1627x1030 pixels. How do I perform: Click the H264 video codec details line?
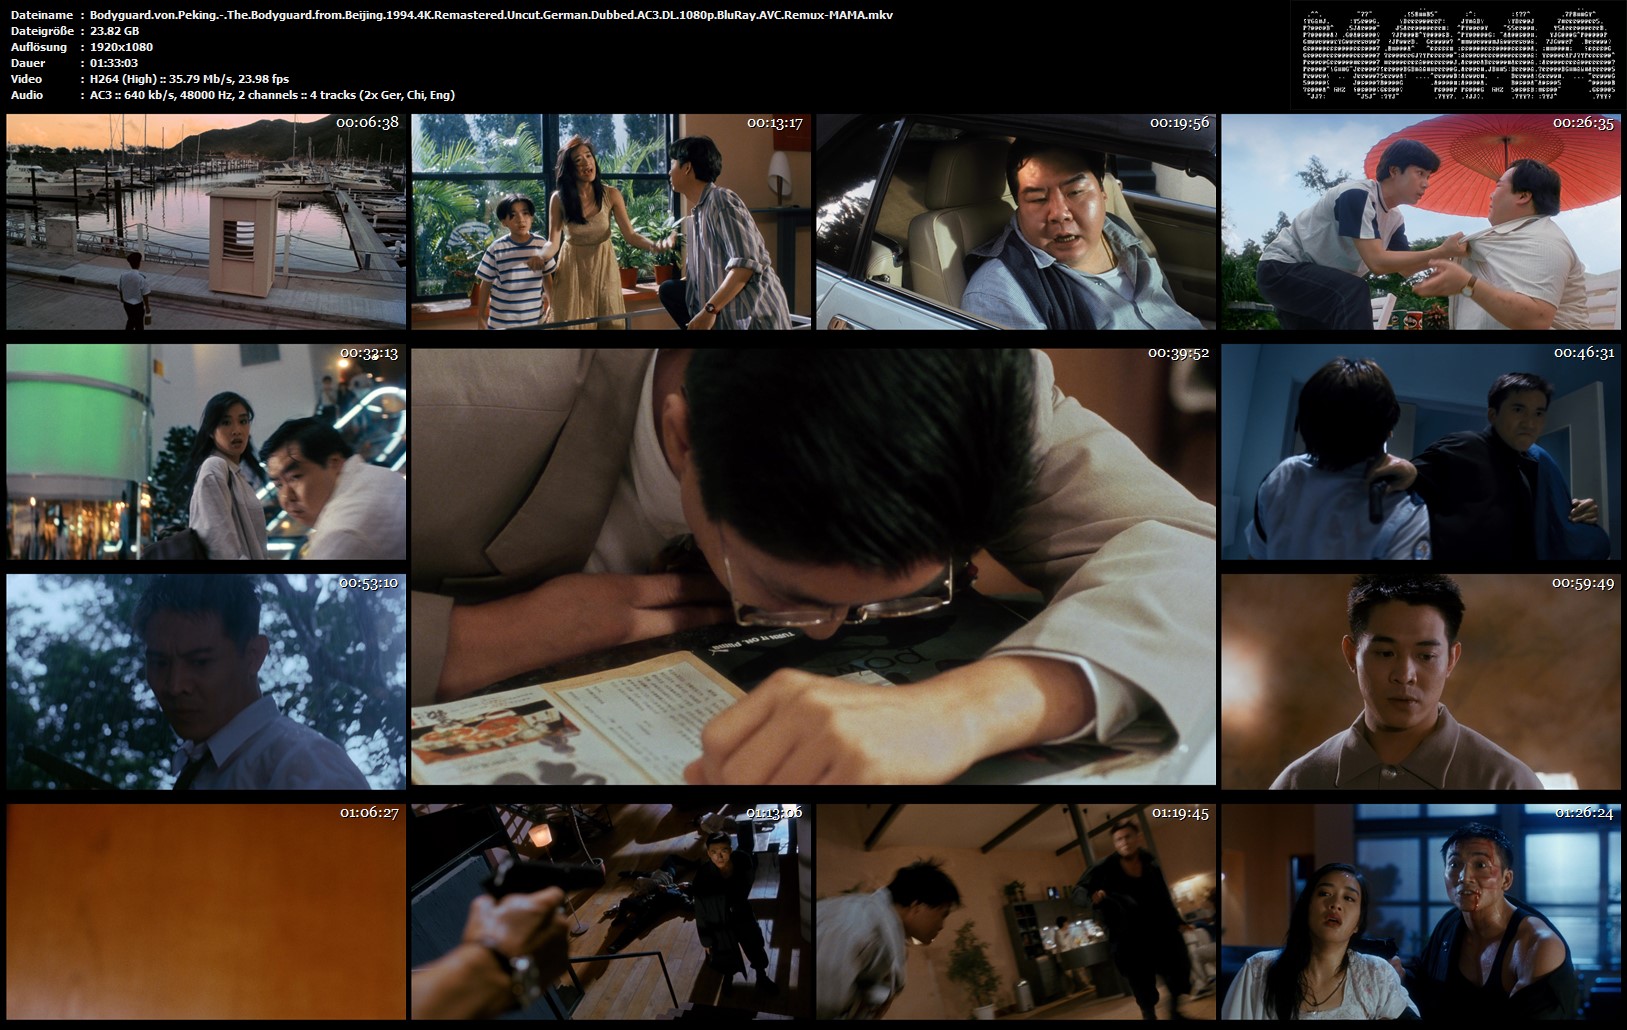click(x=189, y=79)
